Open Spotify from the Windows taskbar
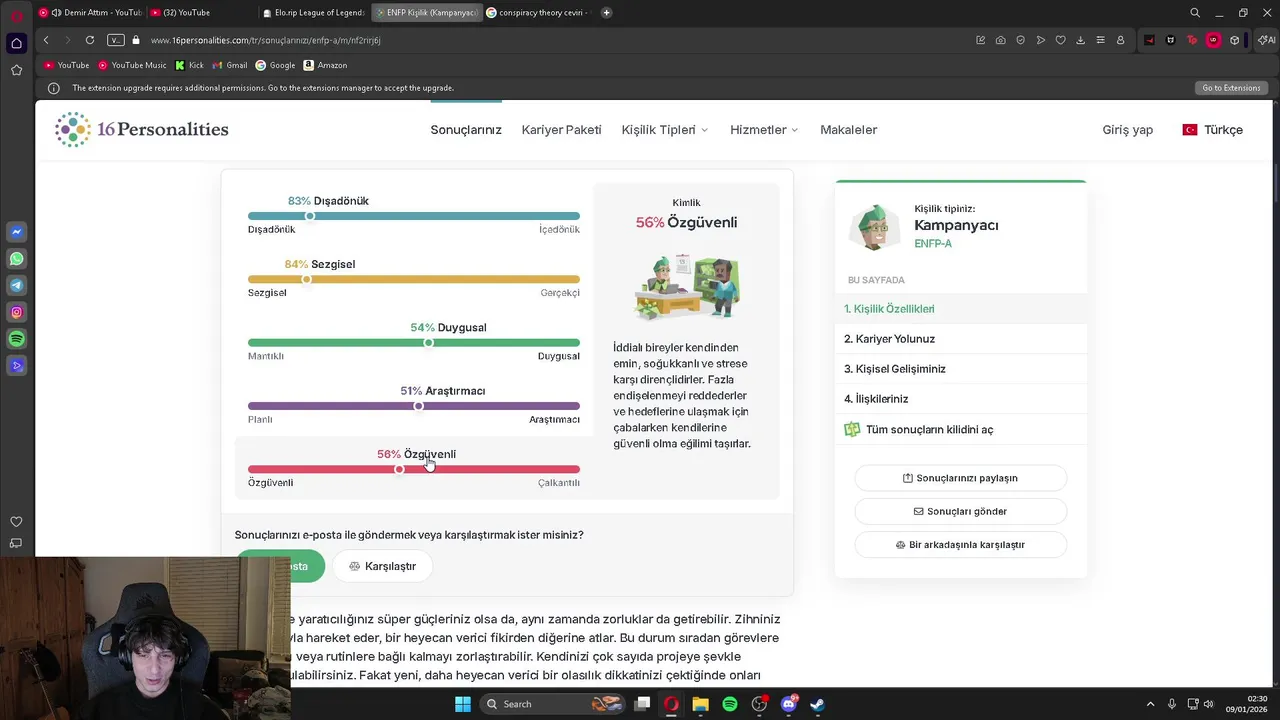 click(x=730, y=704)
